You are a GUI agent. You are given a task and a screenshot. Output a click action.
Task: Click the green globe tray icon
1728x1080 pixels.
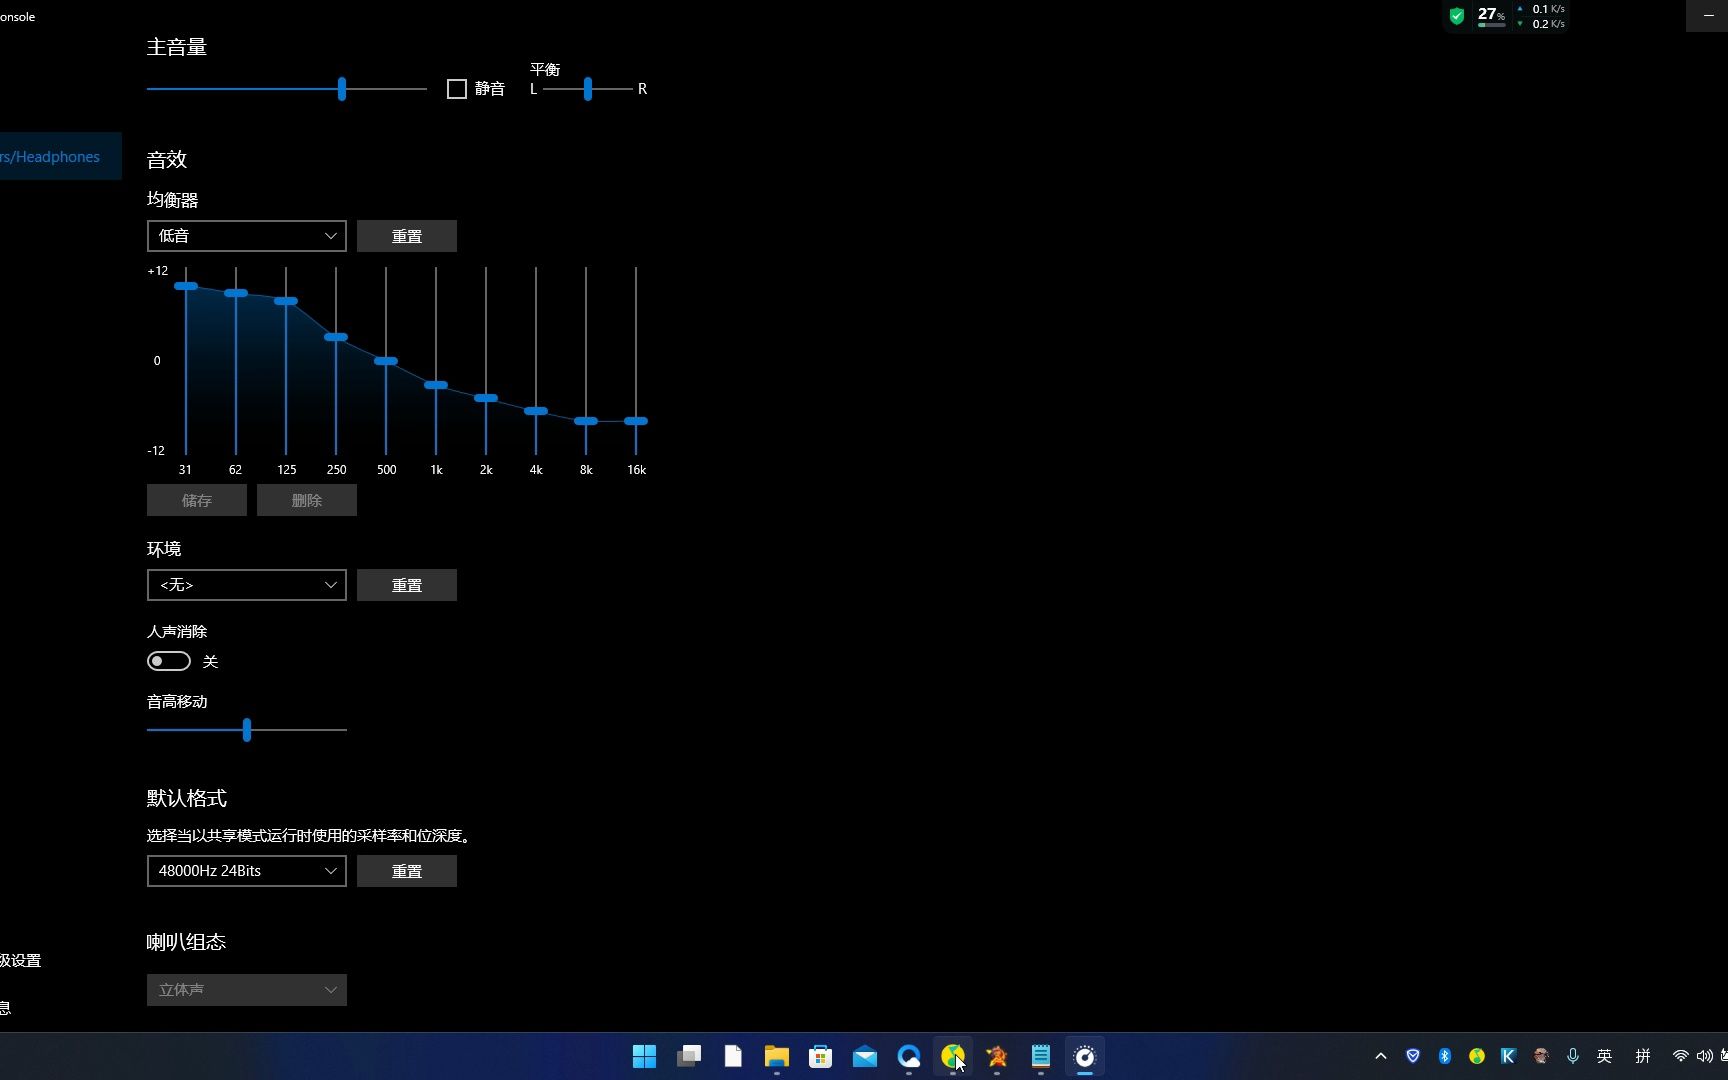click(1477, 1056)
